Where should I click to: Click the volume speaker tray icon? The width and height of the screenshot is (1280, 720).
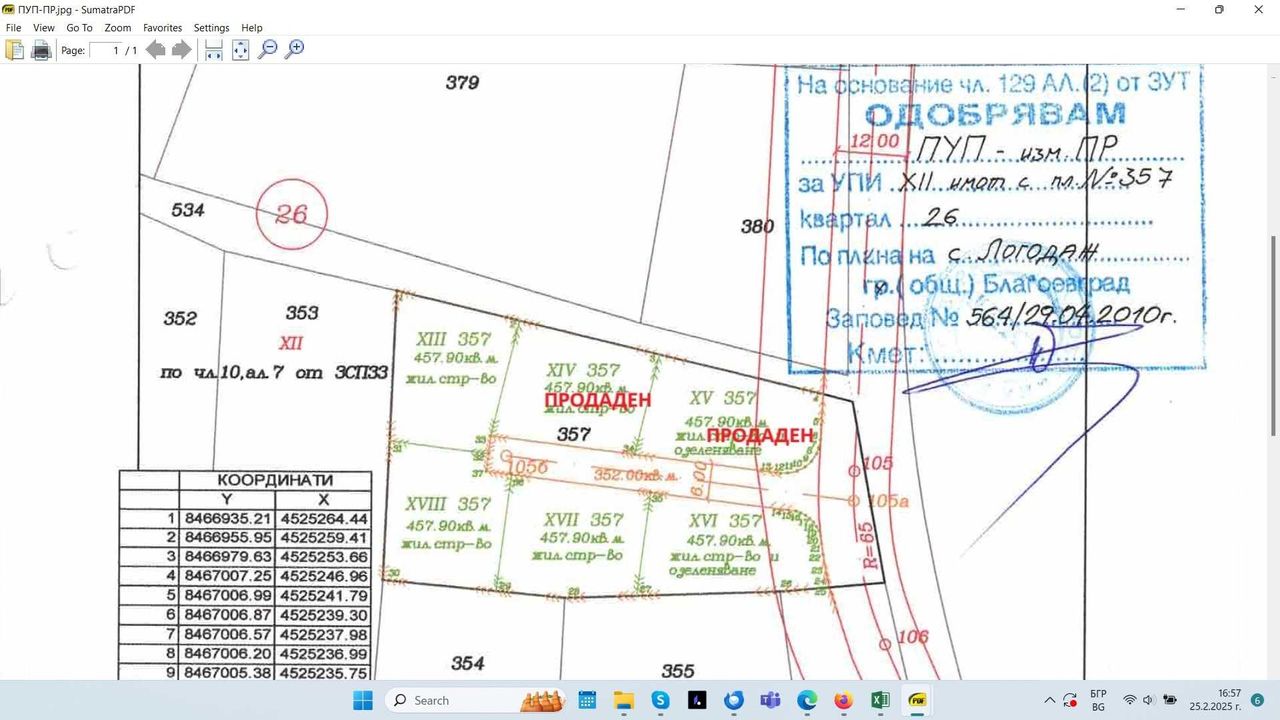[x=1148, y=700]
